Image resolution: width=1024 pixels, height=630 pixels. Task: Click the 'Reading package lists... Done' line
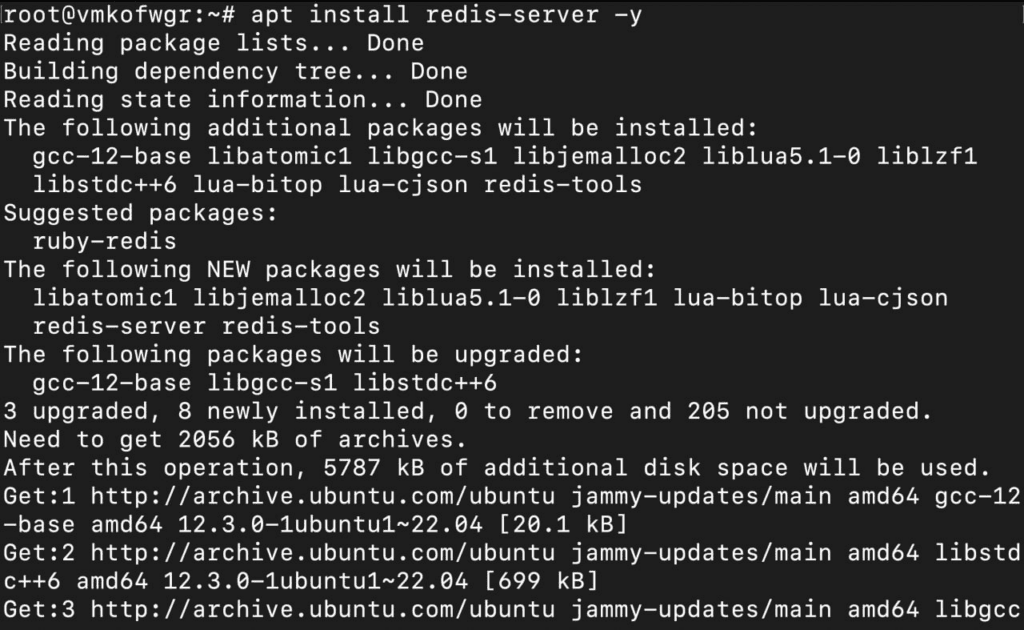tap(214, 43)
